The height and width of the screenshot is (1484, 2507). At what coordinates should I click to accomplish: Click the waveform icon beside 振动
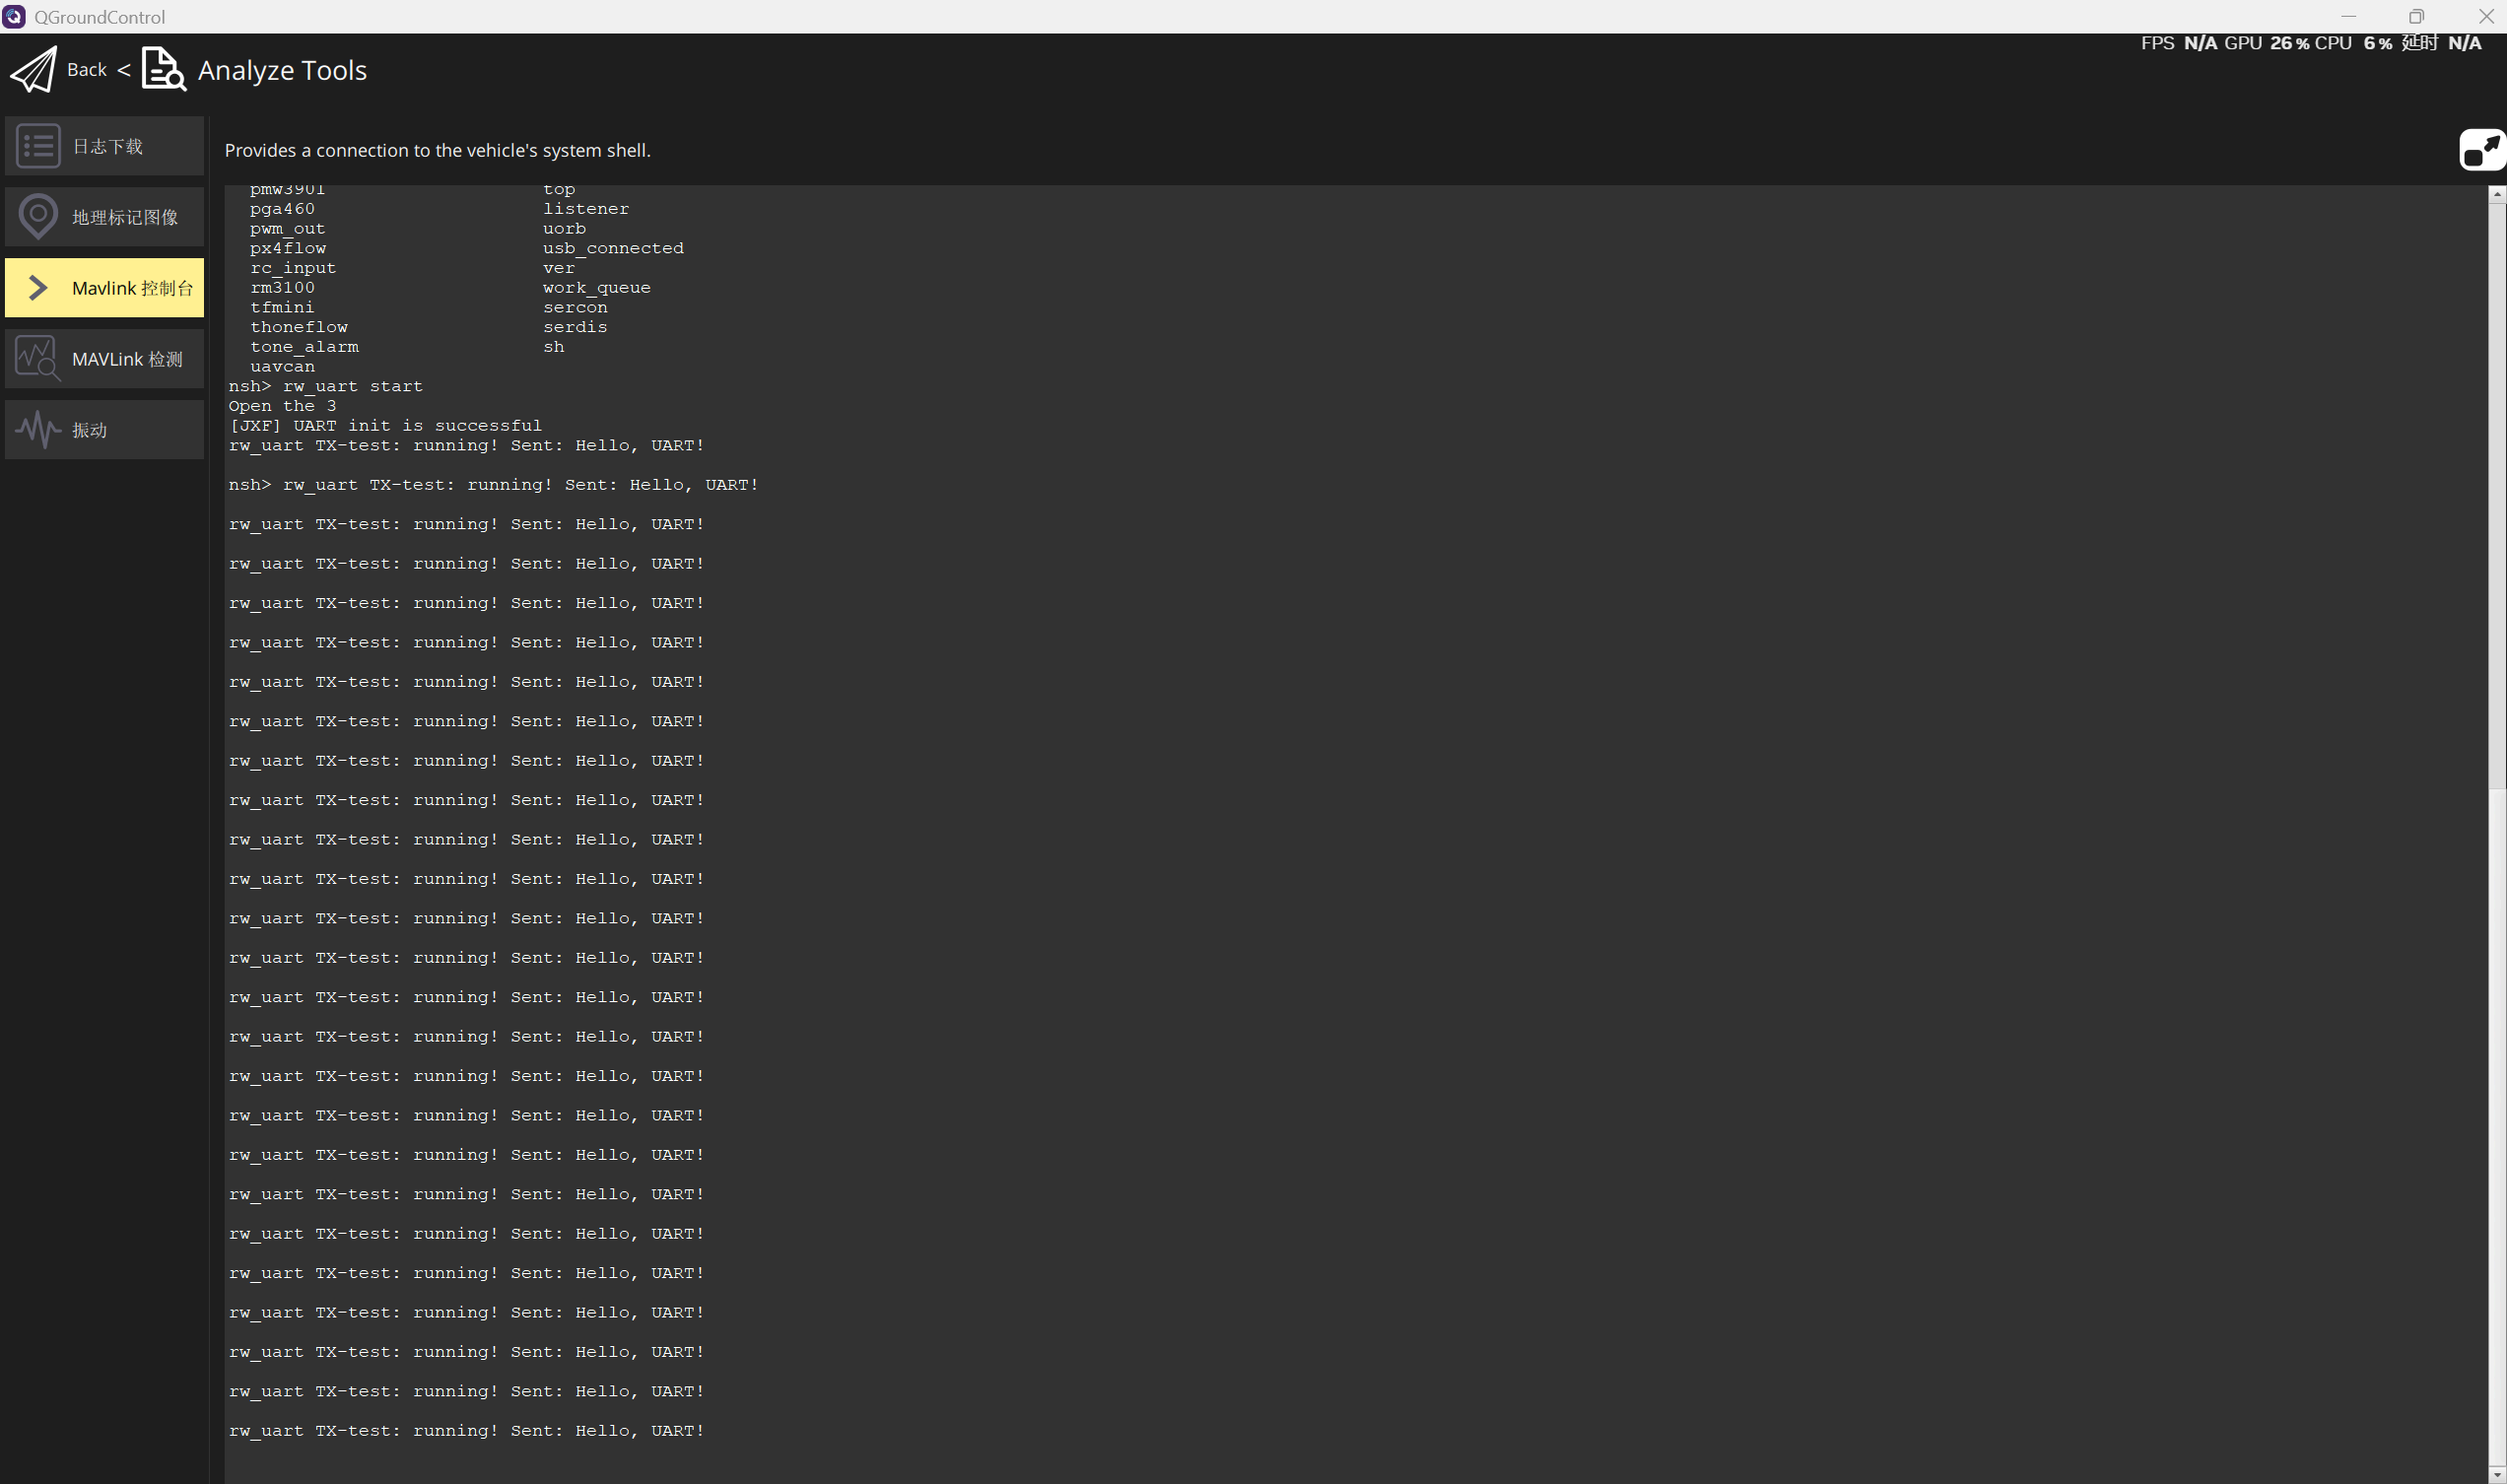(x=38, y=430)
